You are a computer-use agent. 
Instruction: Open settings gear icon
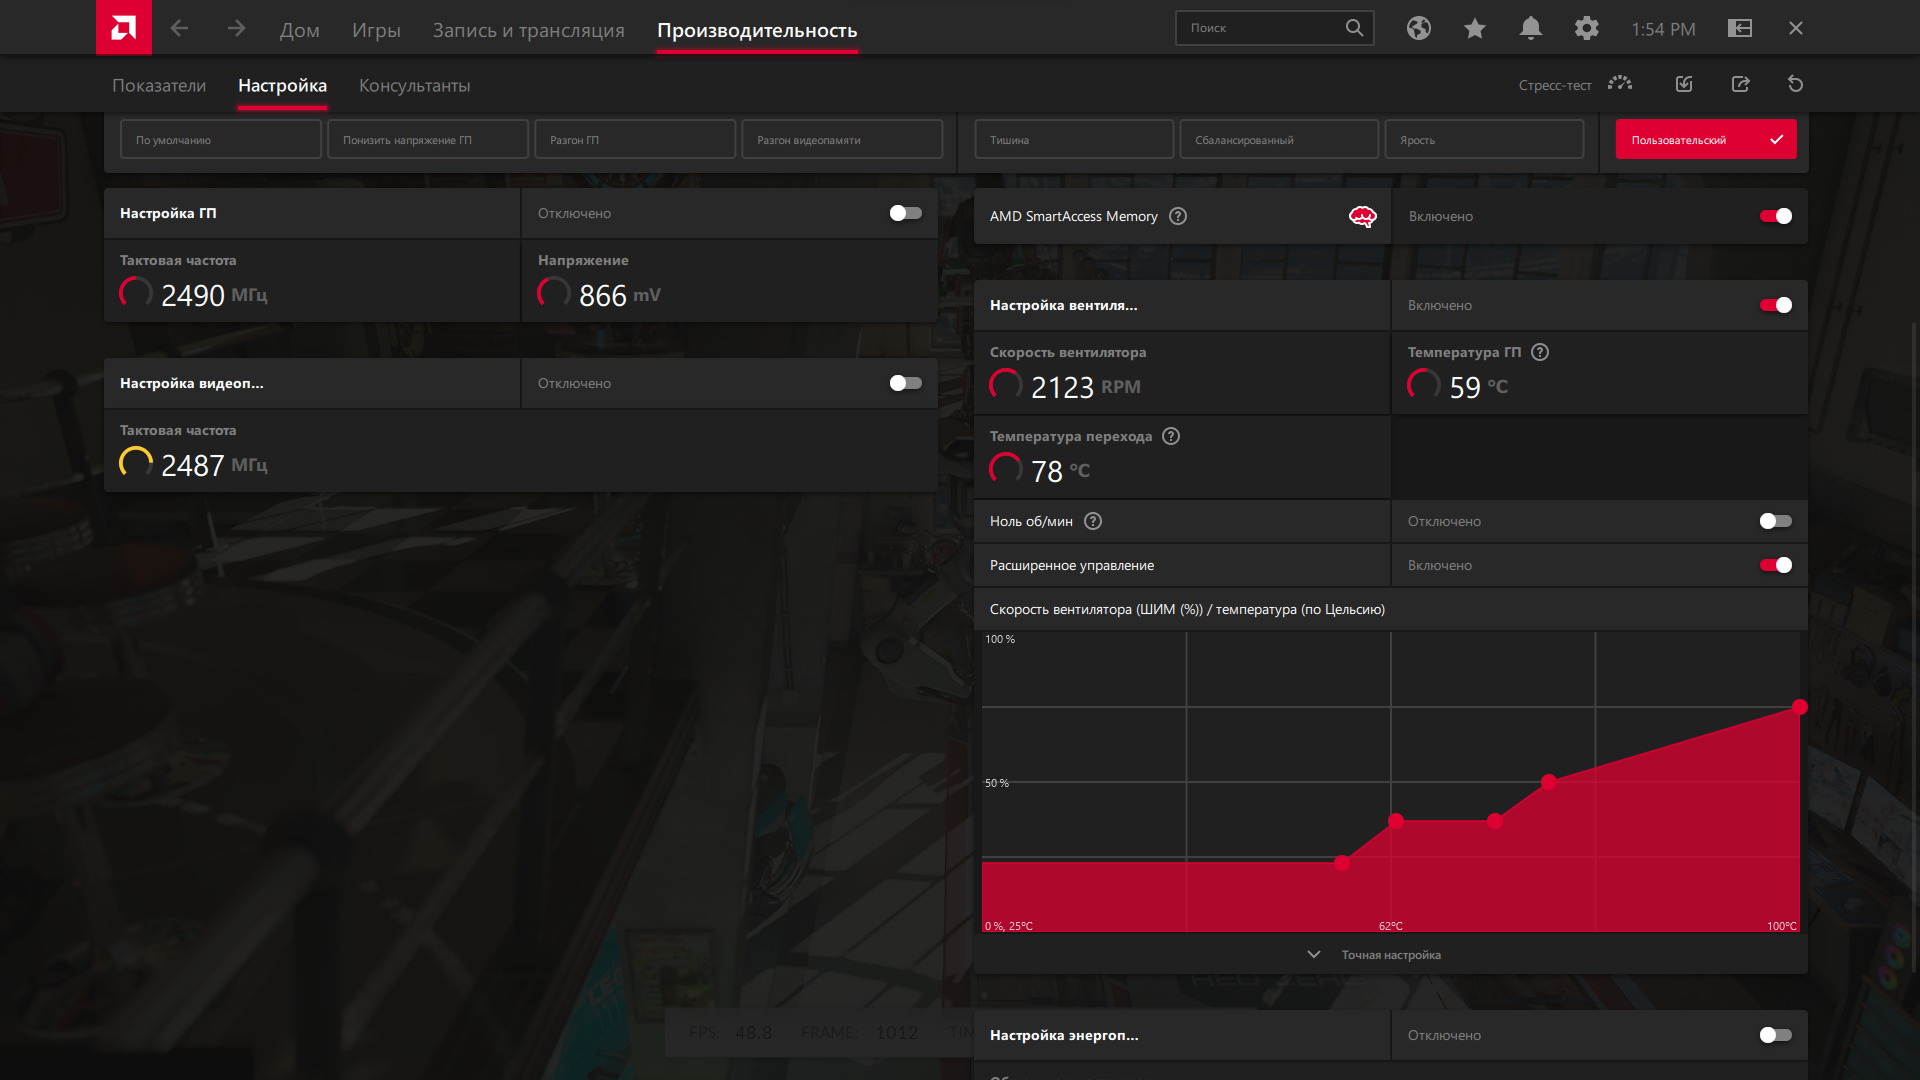[x=1586, y=29]
